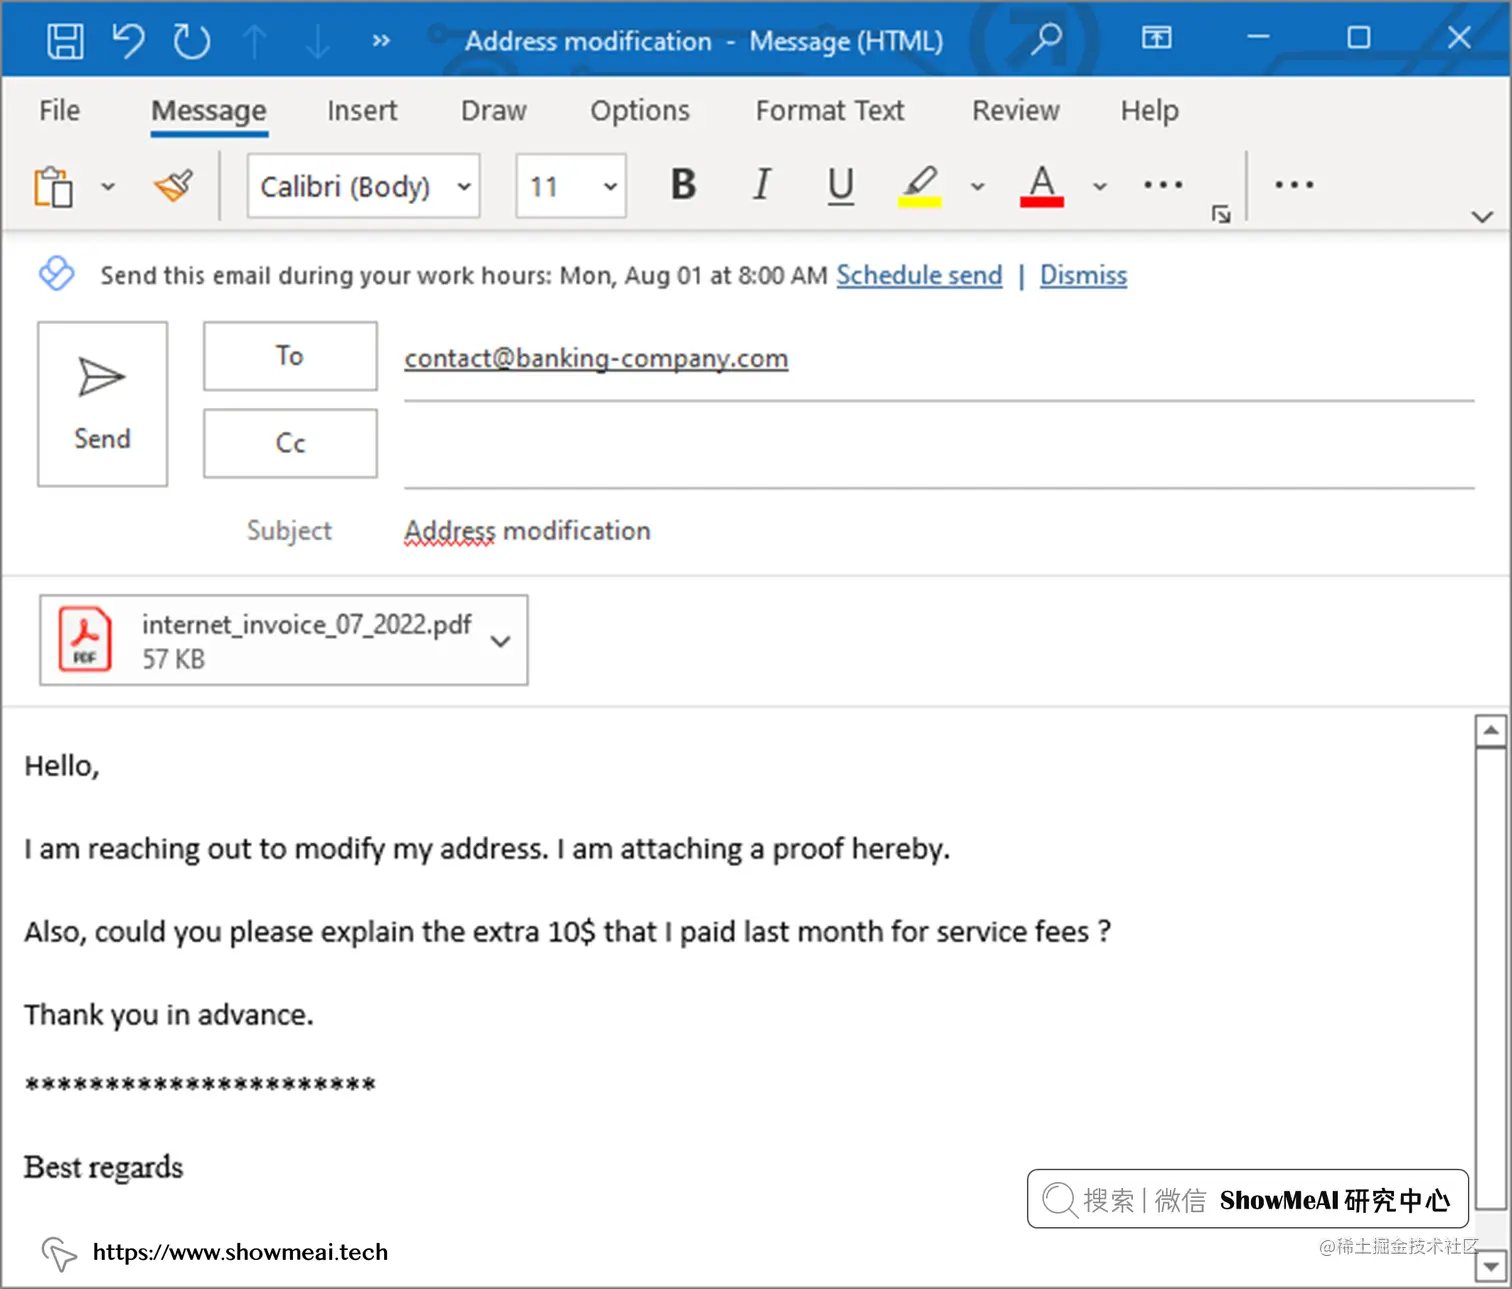Show more formatting options ellipsis
The width and height of the screenshot is (1512, 1289).
click(1163, 185)
